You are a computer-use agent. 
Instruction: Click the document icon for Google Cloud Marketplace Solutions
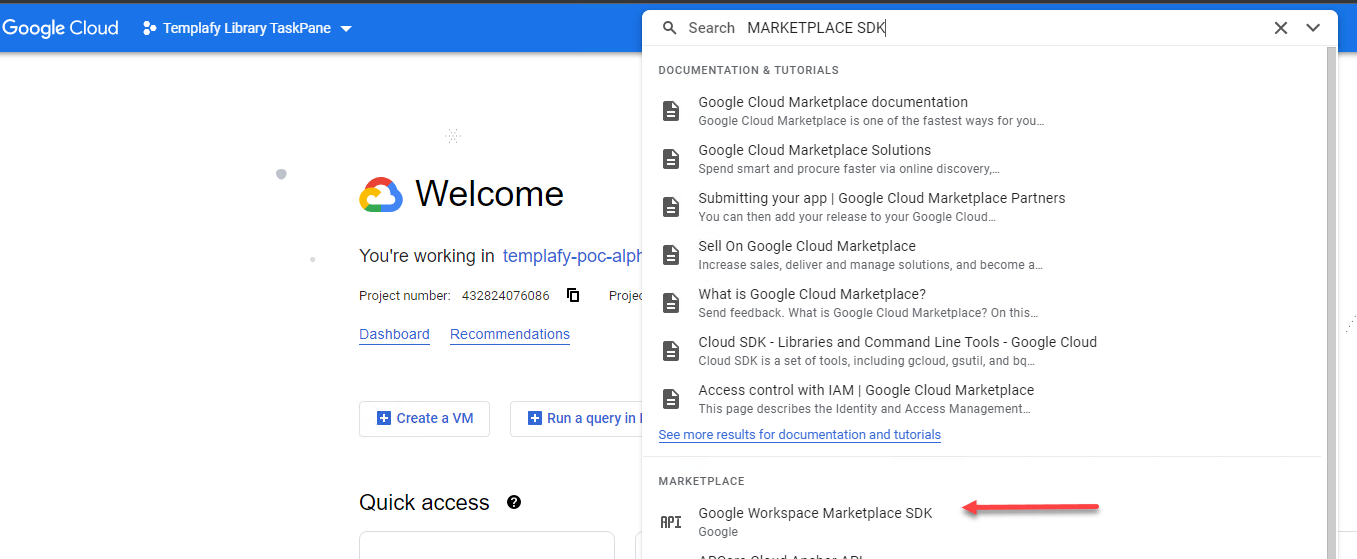coord(671,159)
